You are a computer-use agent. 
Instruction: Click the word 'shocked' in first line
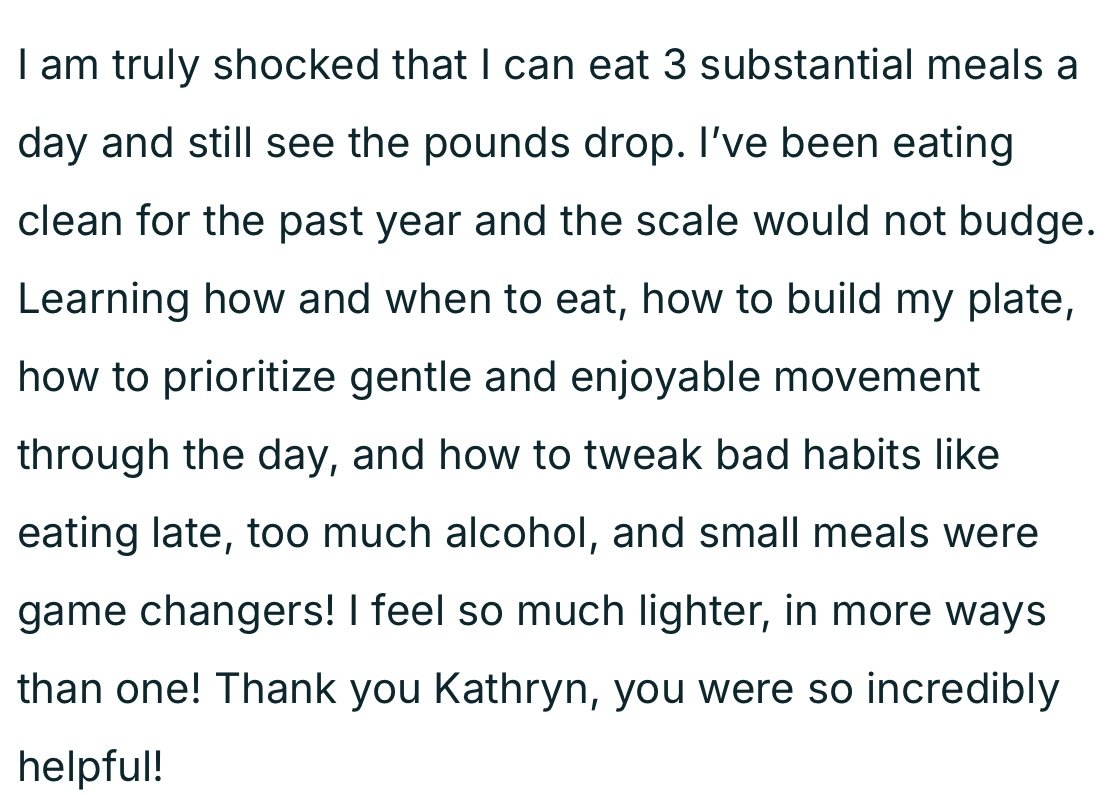(x=296, y=65)
